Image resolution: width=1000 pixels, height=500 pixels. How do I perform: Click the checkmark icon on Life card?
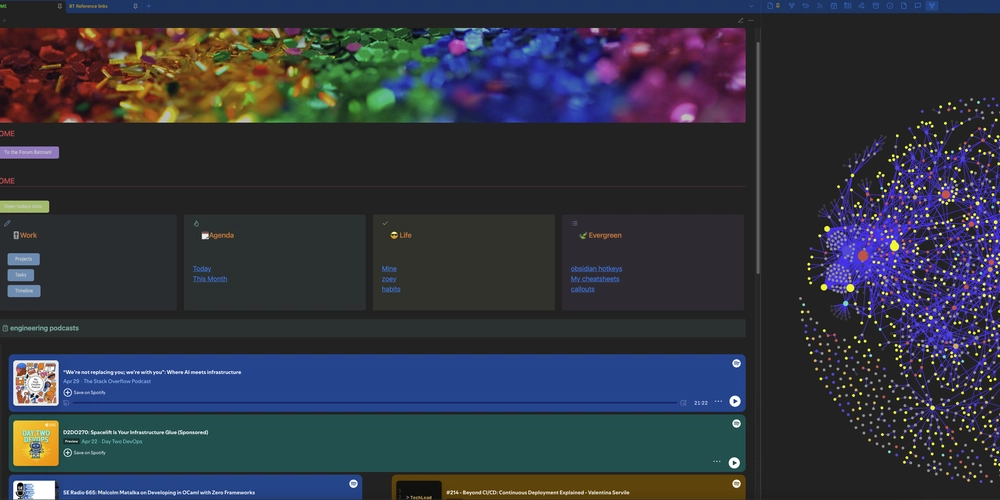coord(385,223)
